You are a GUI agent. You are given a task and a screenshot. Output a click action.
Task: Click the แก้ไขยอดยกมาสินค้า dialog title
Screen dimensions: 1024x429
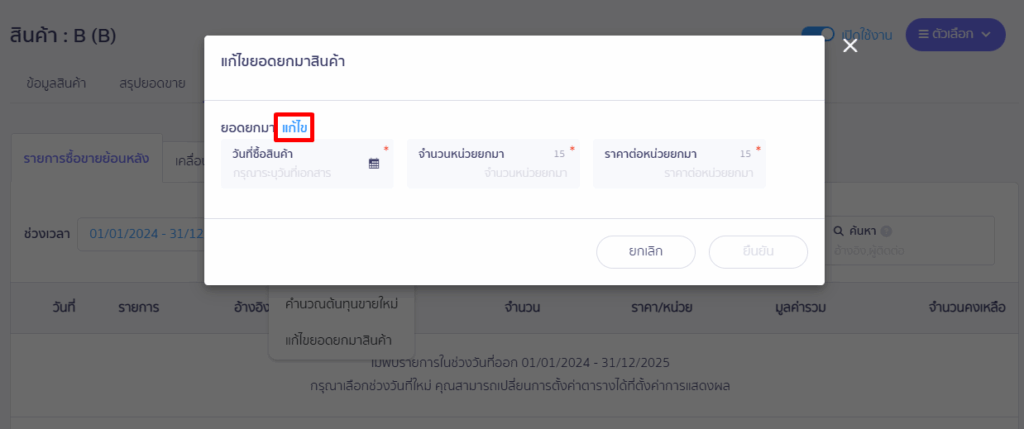[x=283, y=63]
